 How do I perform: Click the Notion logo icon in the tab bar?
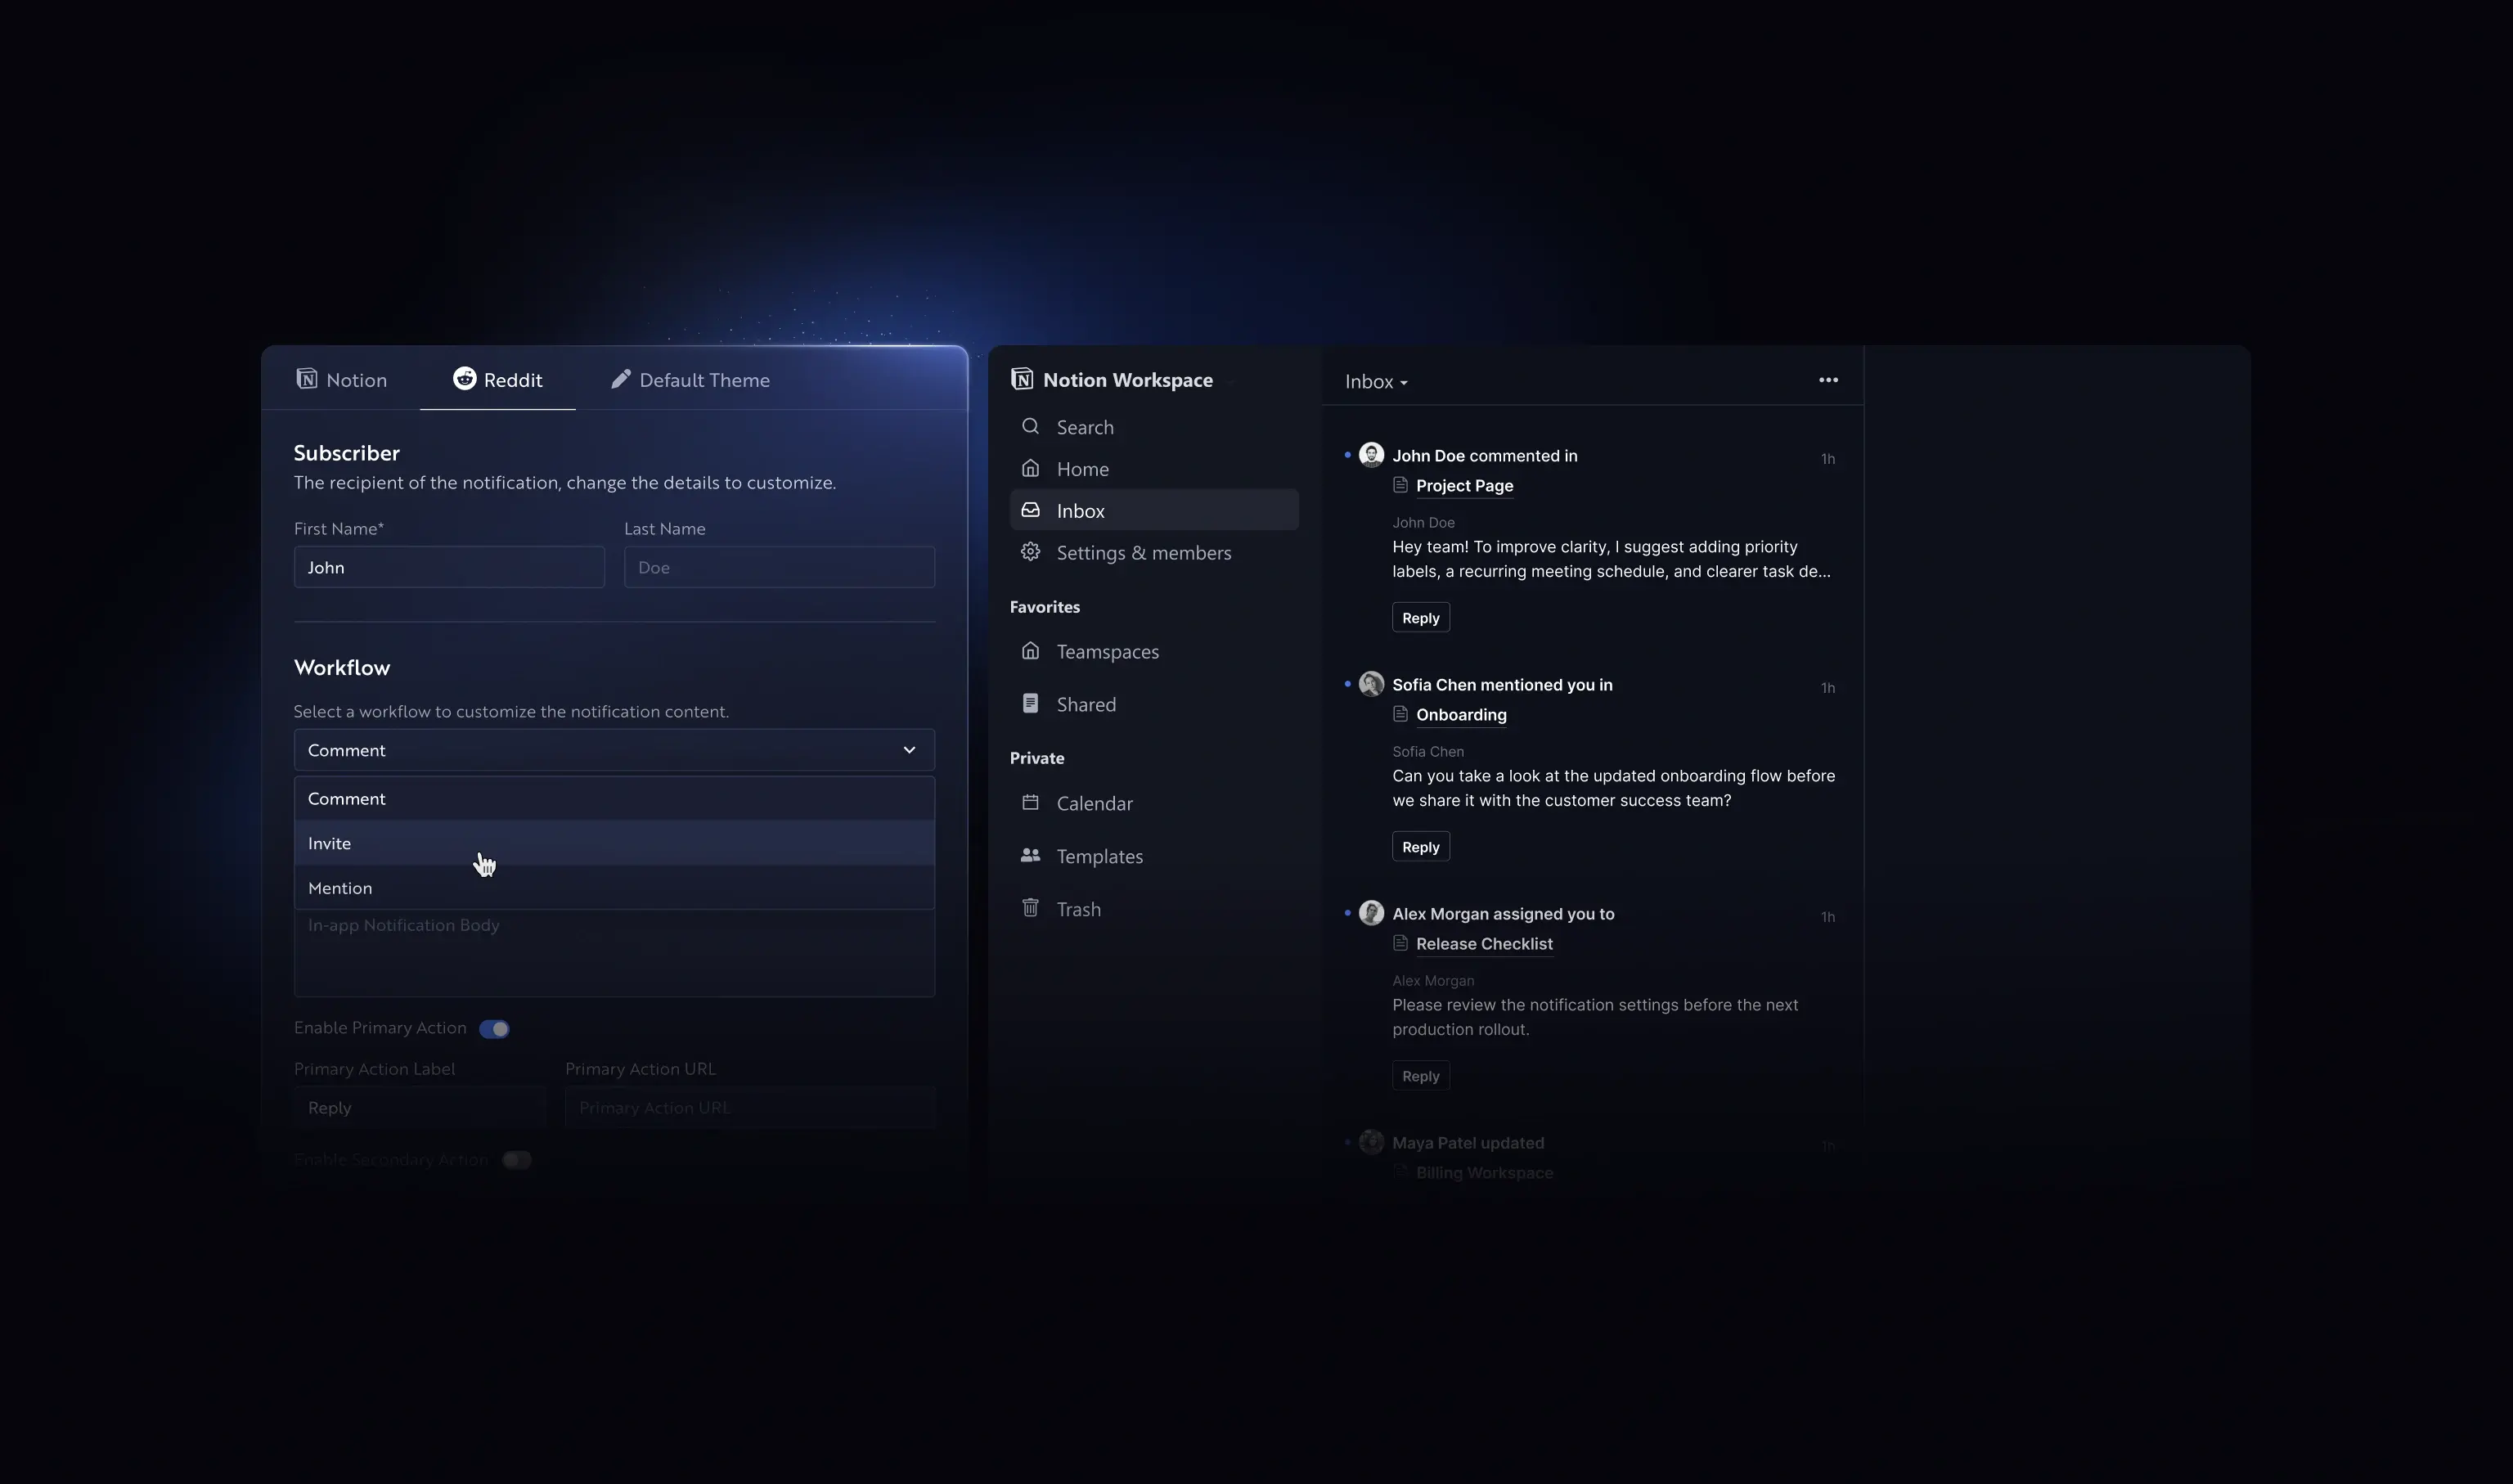(x=307, y=379)
